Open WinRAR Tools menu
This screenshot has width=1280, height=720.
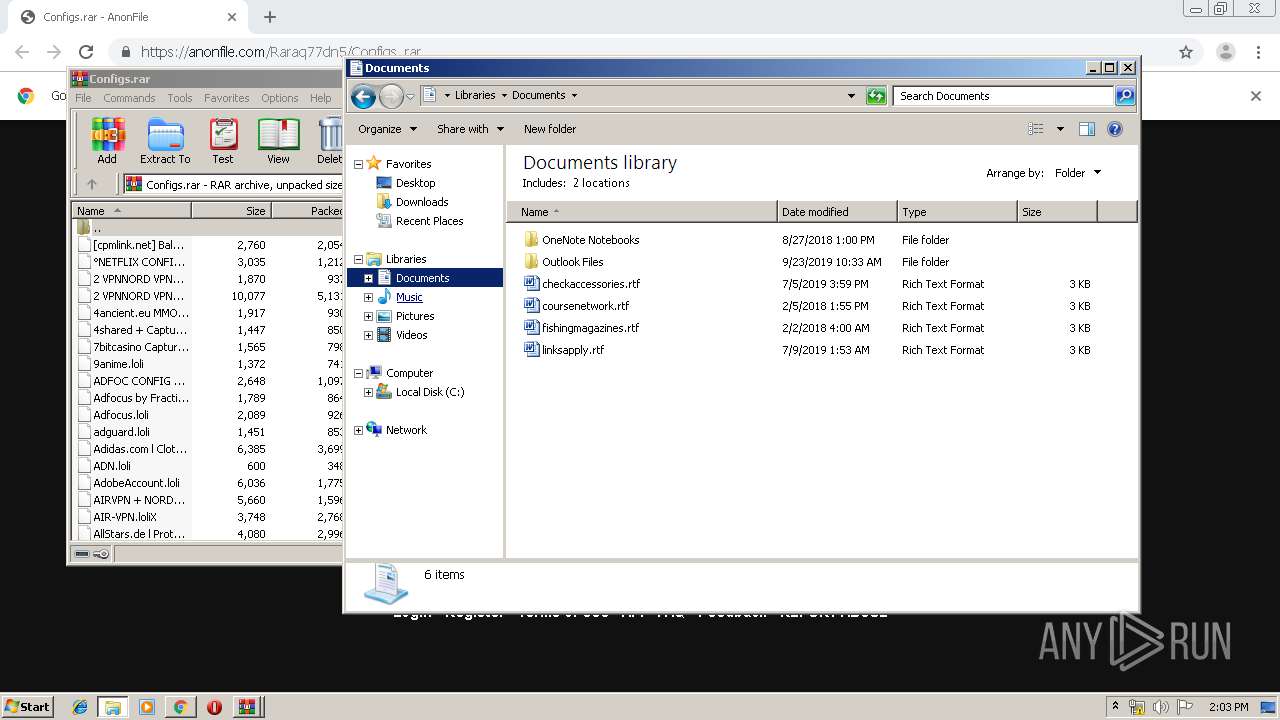pos(180,98)
